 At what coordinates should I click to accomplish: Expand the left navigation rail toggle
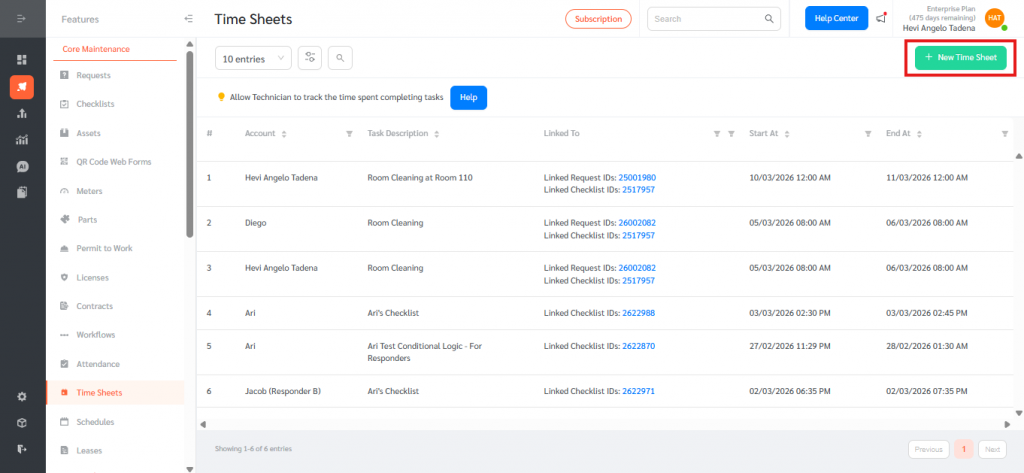click(22, 19)
